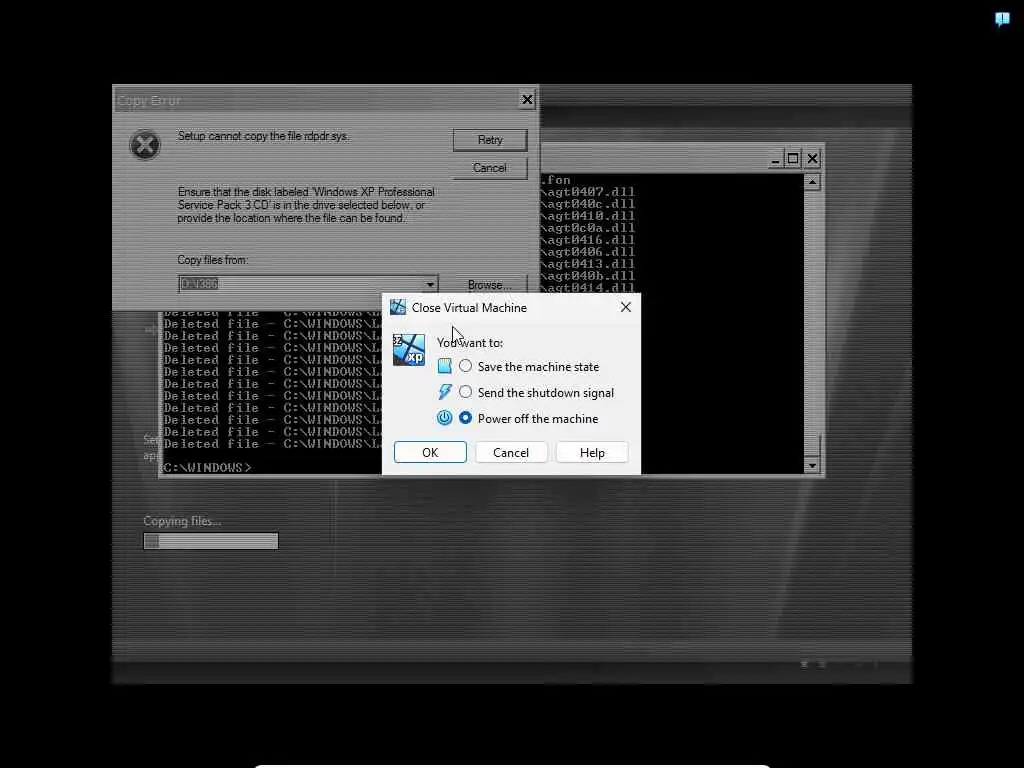The image size is (1024, 768).
Task: Close the Copy Error dialog
Action: [x=527, y=100]
